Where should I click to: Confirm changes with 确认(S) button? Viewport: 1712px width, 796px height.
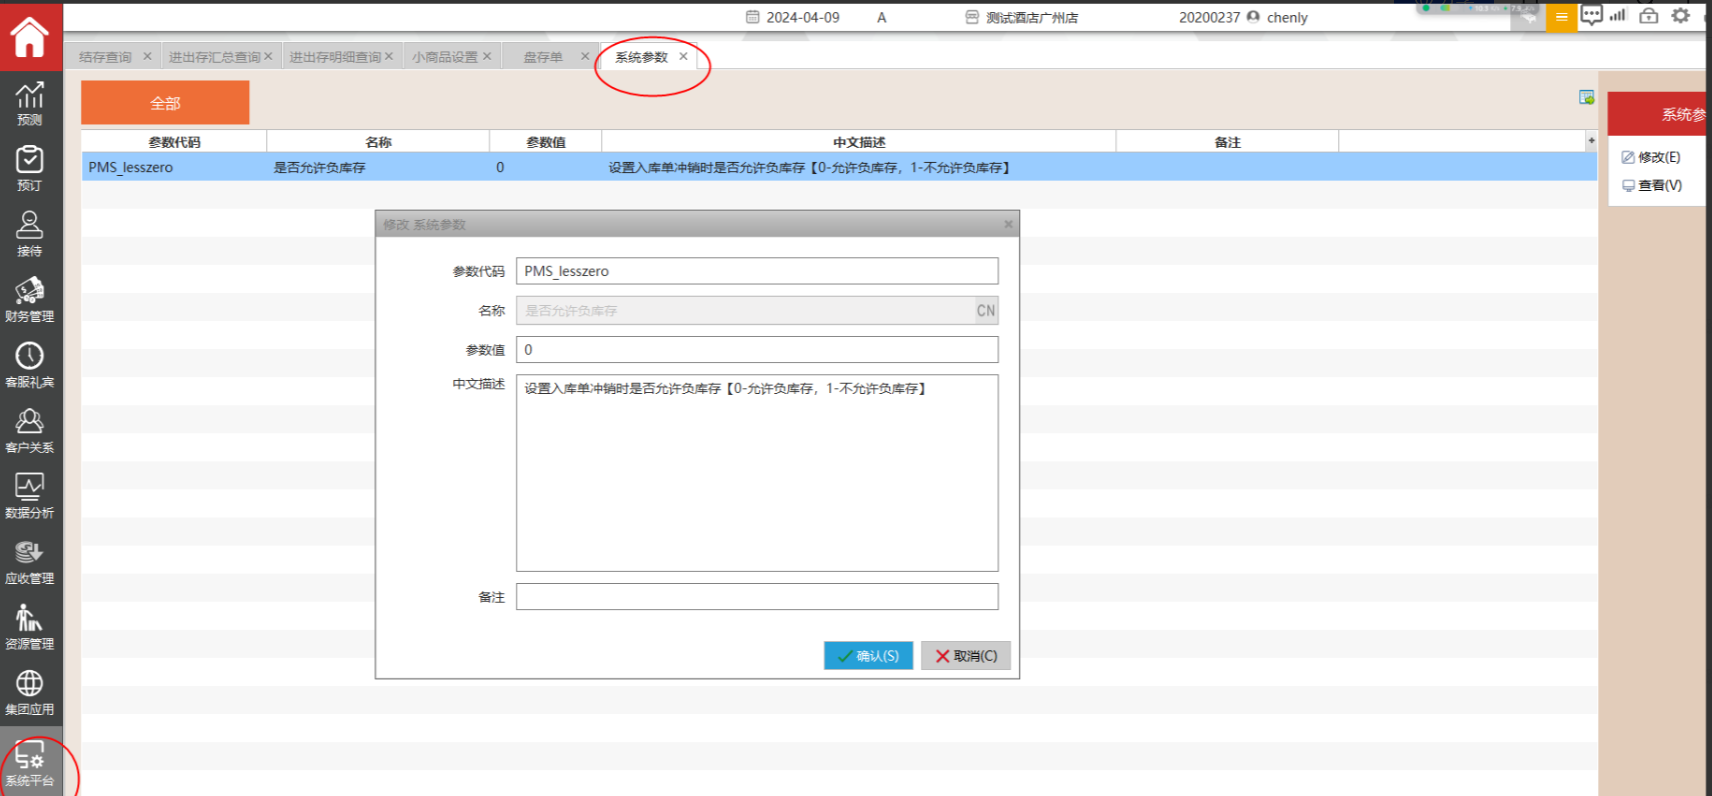click(x=868, y=656)
